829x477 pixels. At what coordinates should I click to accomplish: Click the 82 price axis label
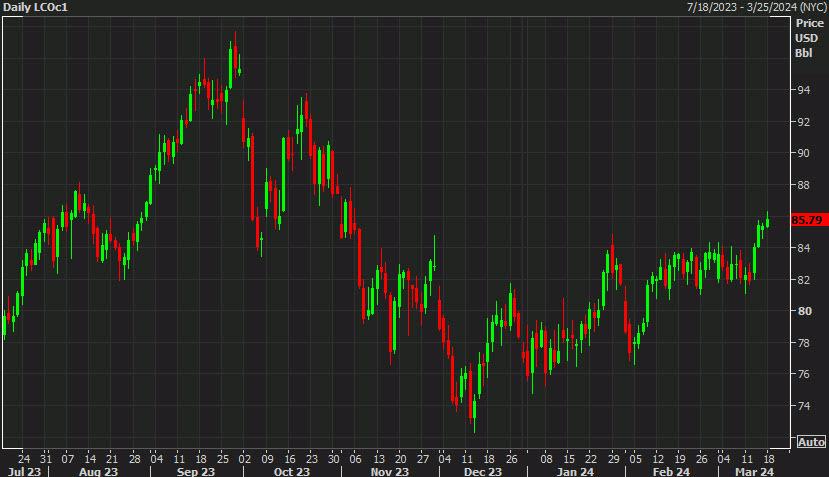pos(804,280)
